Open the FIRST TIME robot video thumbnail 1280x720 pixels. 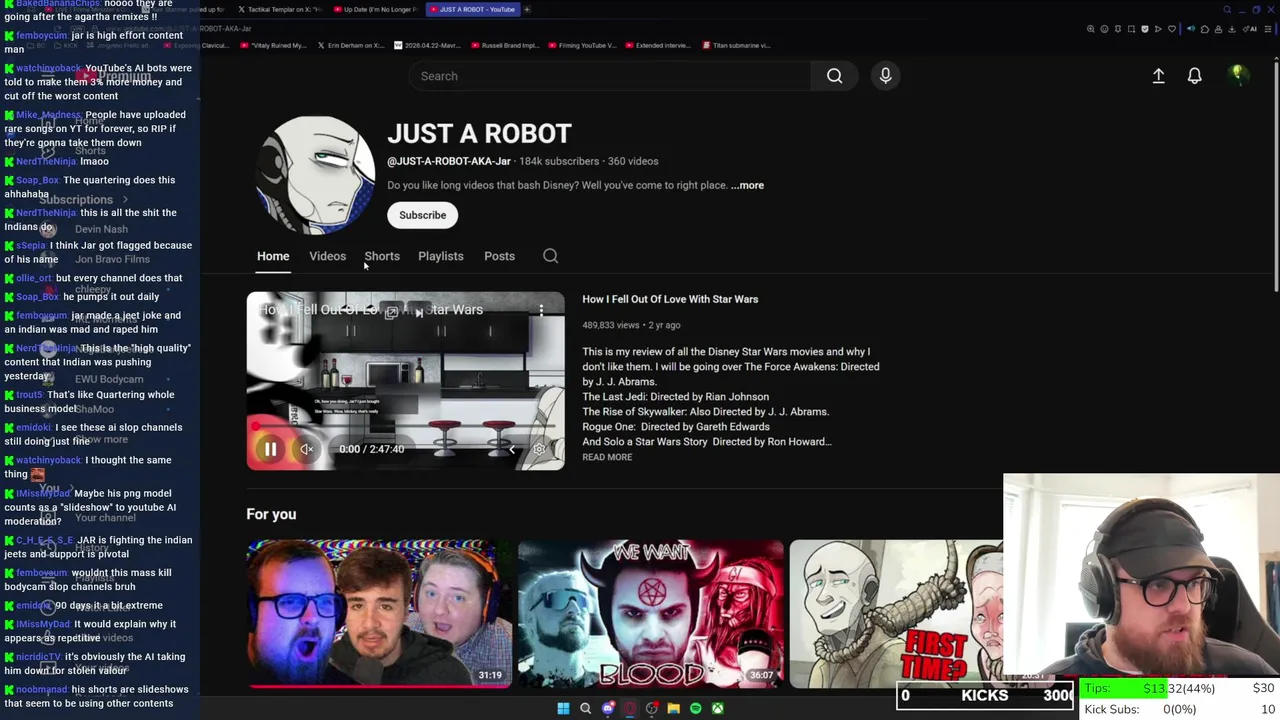(895, 613)
